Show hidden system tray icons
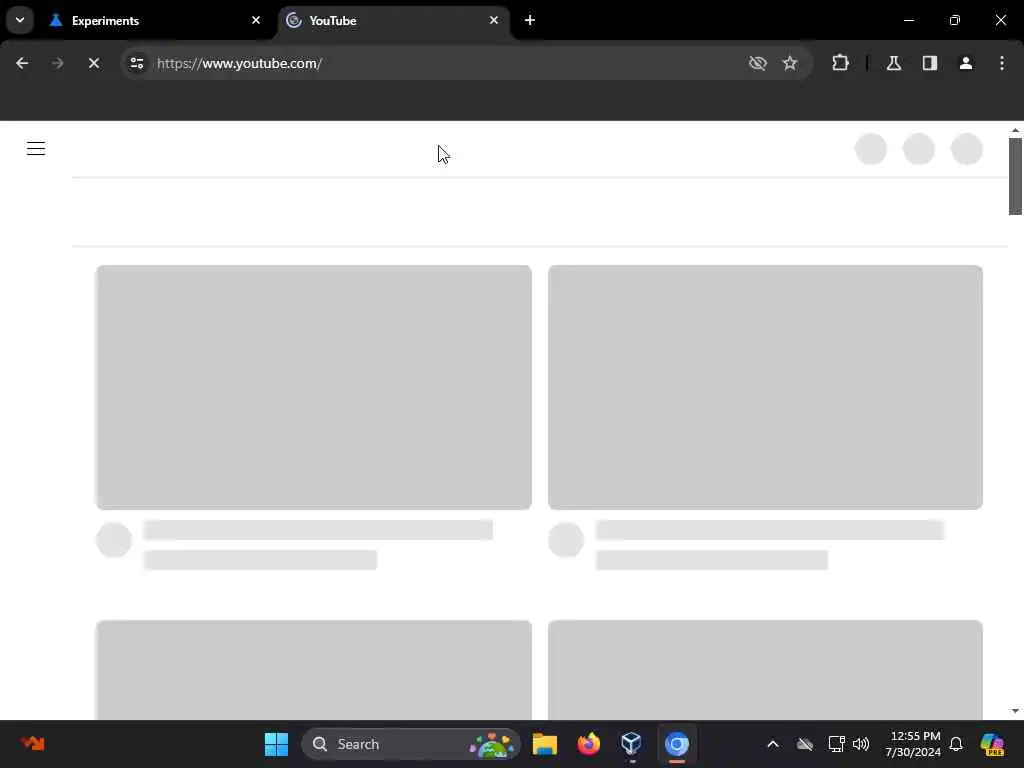1024x768 pixels. point(773,744)
